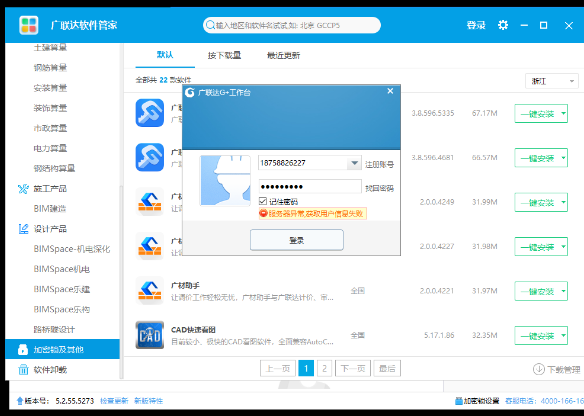This screenshot has width=584, height=416.
Task: Click the search magnifier icon
Action: coord(210,25)
